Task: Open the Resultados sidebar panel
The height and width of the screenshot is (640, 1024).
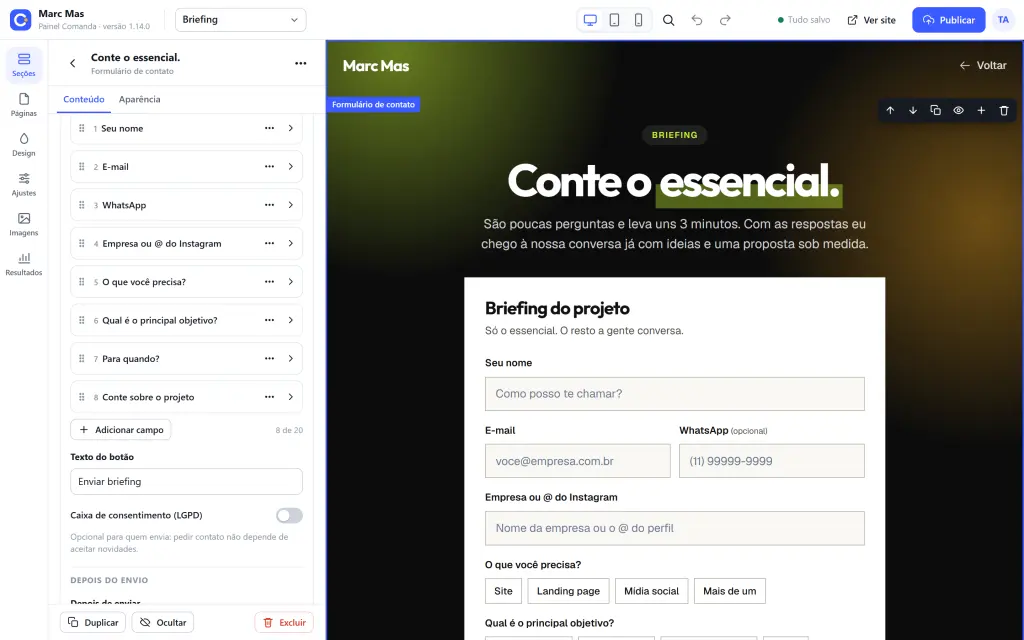Action: (24, 264)
